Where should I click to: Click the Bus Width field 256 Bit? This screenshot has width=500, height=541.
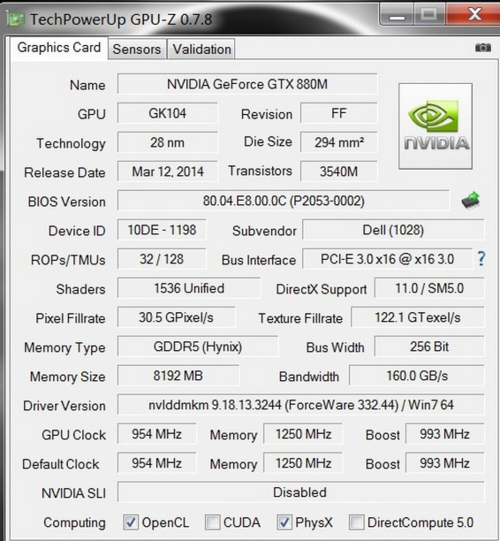coord(429,346)
